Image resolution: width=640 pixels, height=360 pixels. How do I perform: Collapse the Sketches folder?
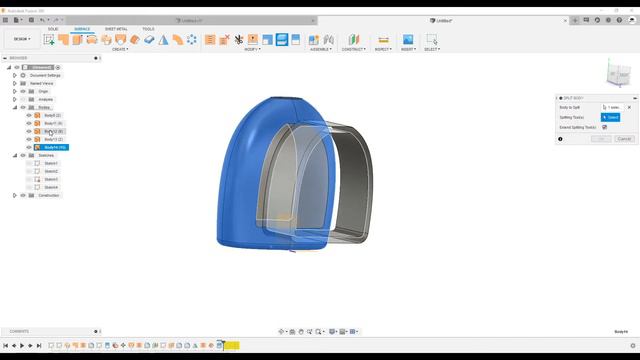[15, 156]
